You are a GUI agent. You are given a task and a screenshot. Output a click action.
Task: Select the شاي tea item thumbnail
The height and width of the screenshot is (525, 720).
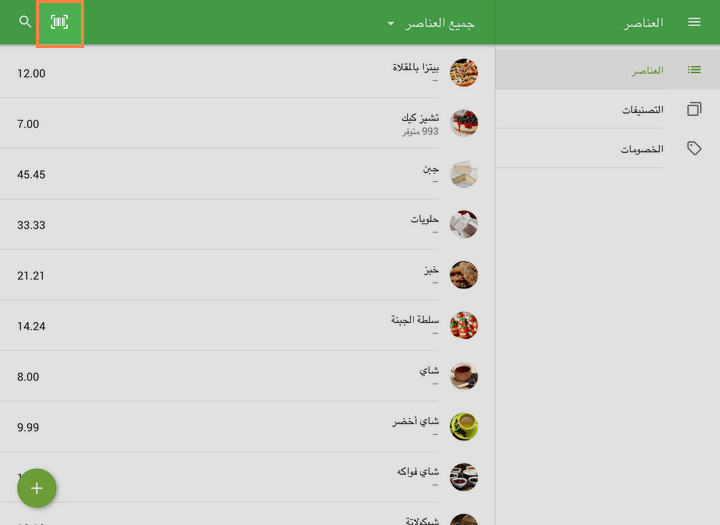463,376
